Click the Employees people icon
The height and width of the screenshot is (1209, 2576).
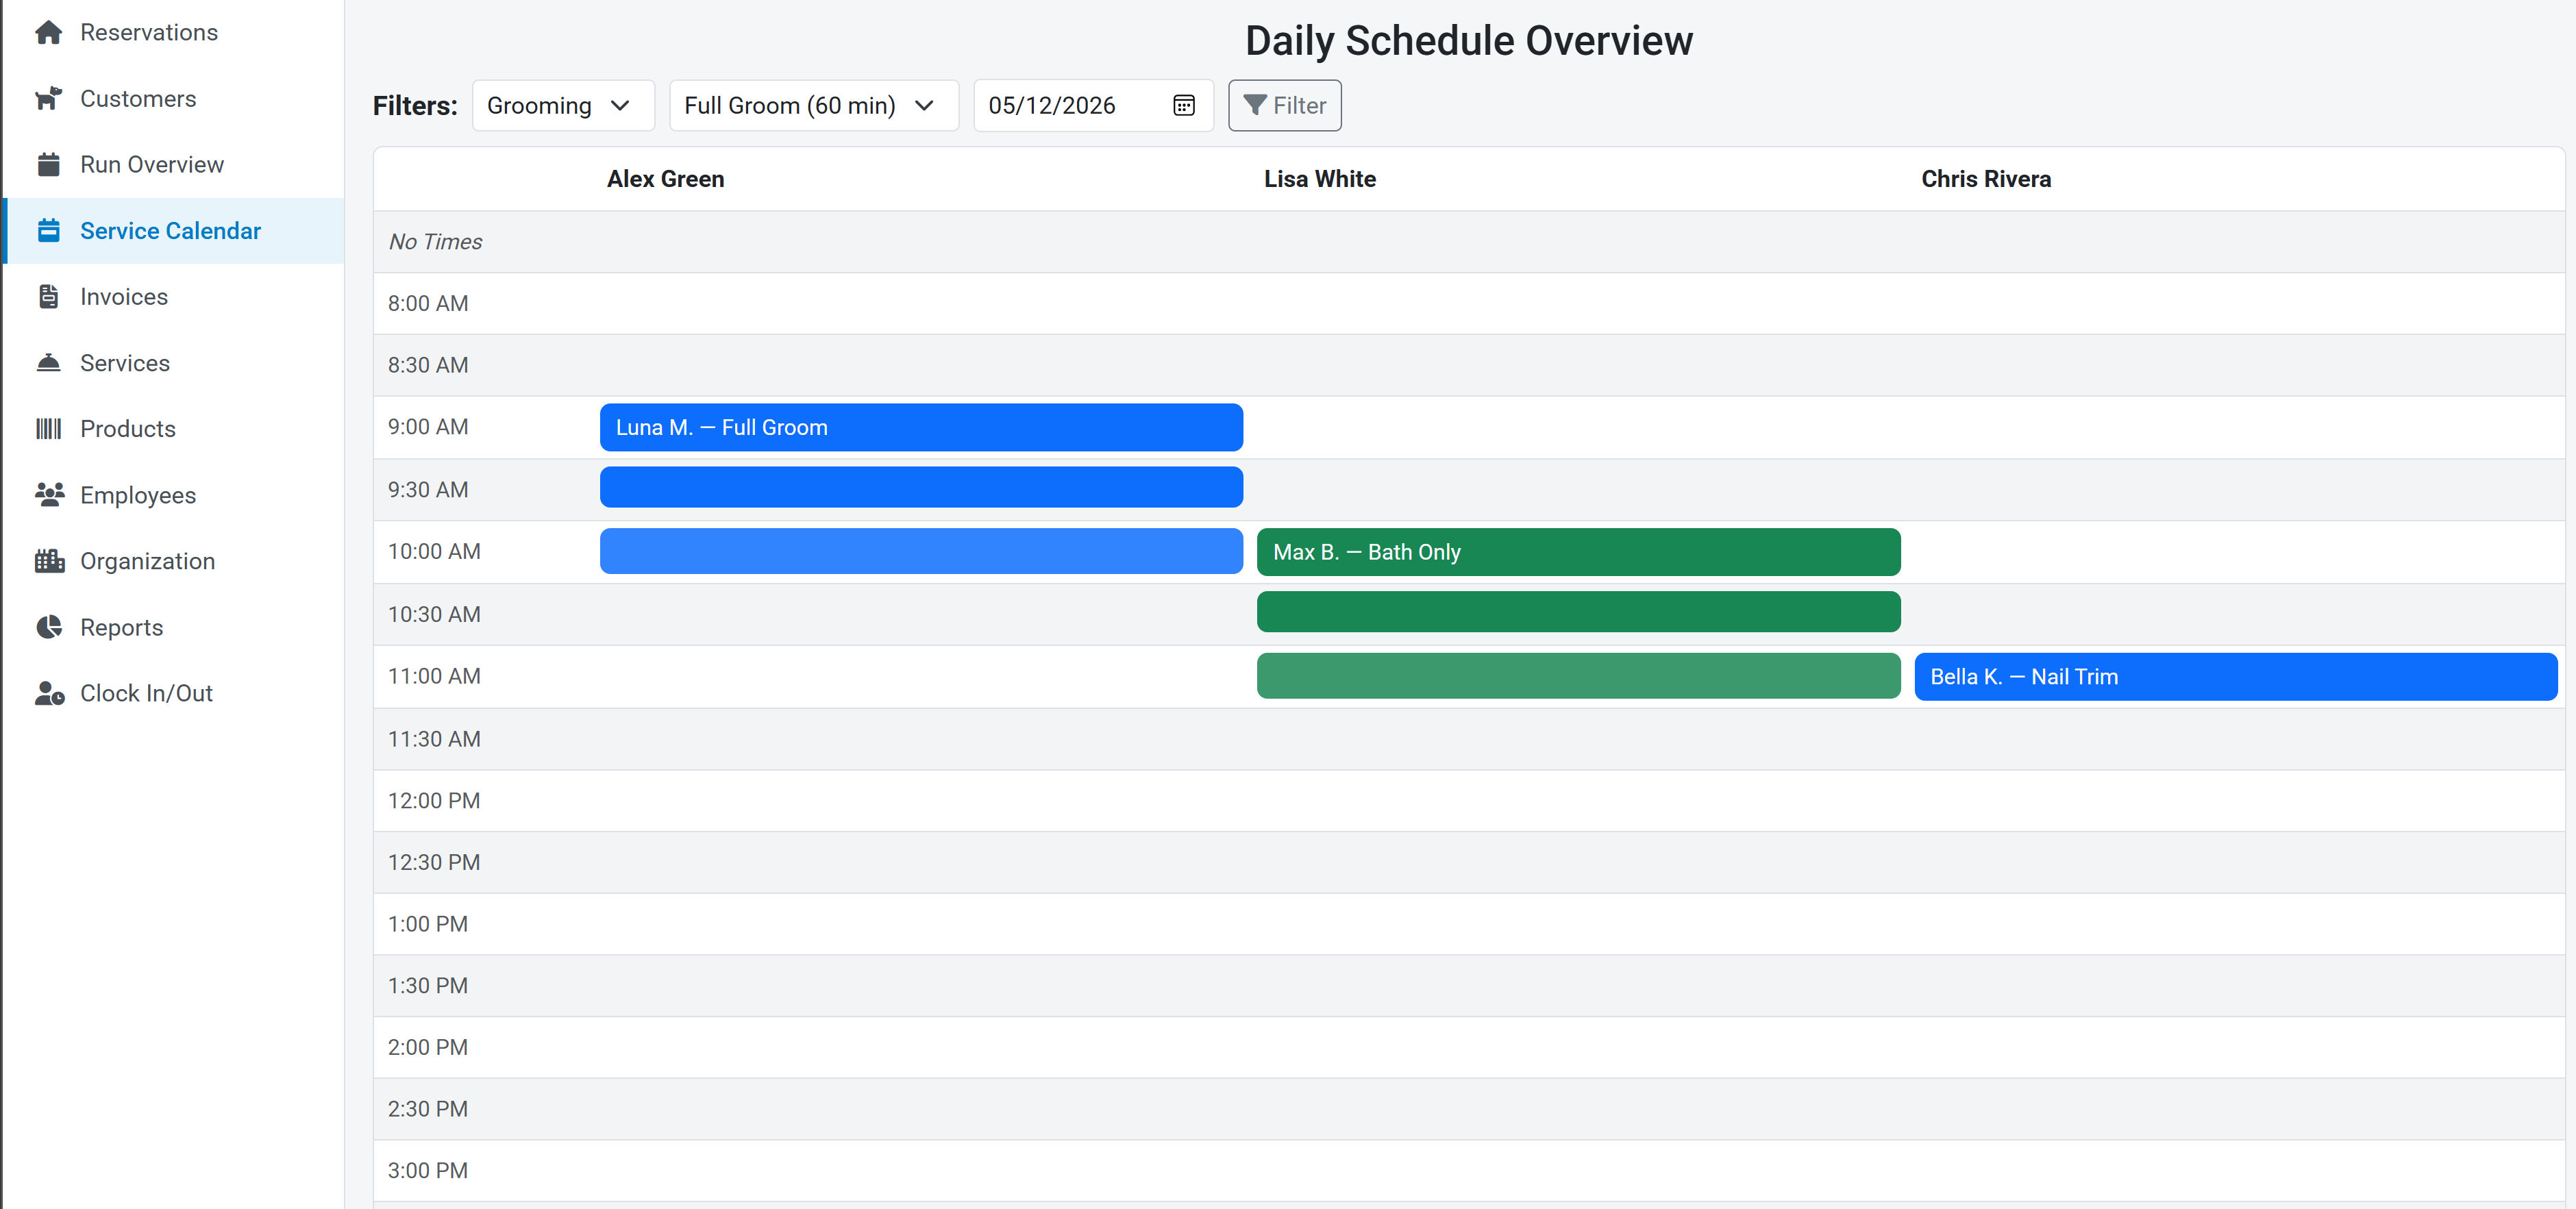pyautogui.click(x=49, y=495)
